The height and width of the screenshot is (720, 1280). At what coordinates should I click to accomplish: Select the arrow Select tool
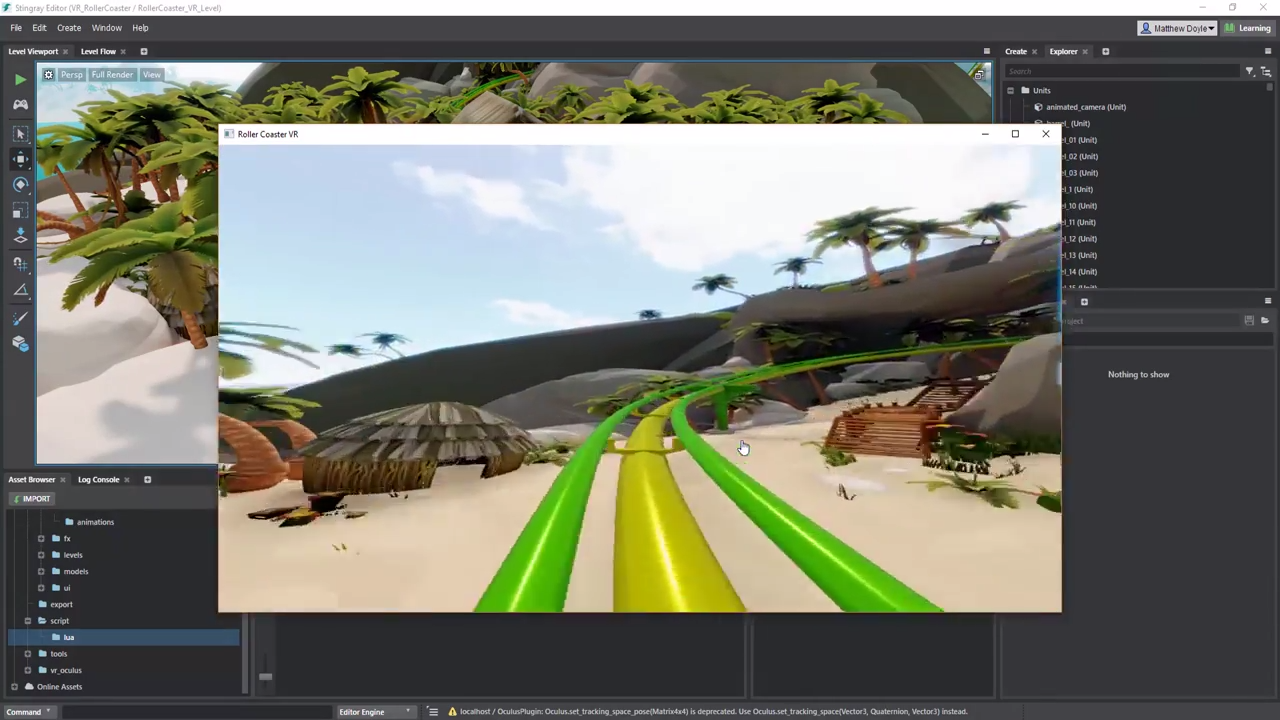(20, 133)
